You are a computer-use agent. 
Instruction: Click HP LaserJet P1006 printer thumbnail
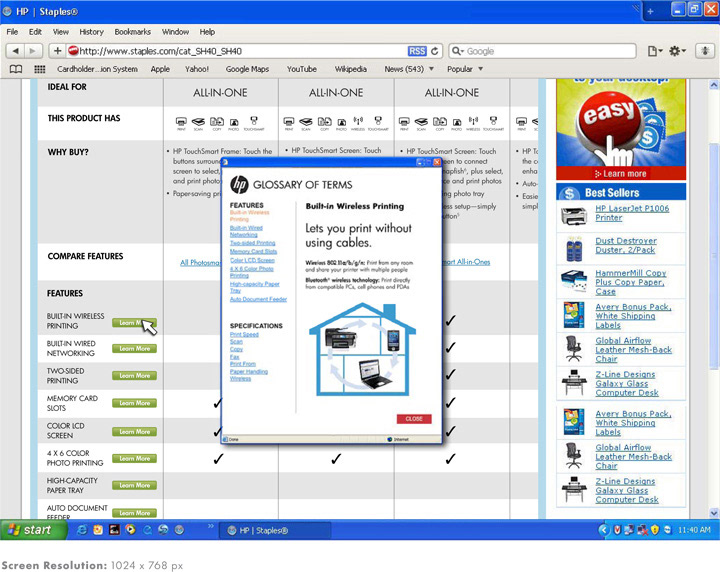(574, 215)
